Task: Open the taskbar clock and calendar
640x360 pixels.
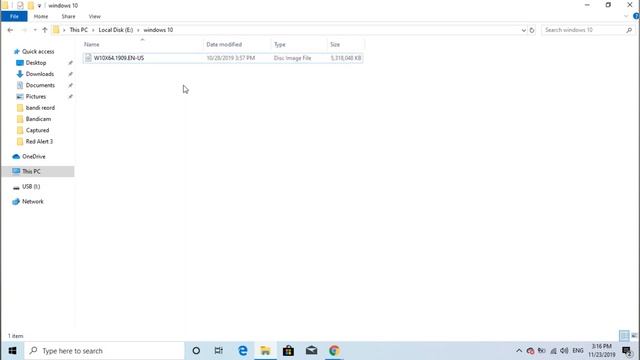Action: coord(602,351)
